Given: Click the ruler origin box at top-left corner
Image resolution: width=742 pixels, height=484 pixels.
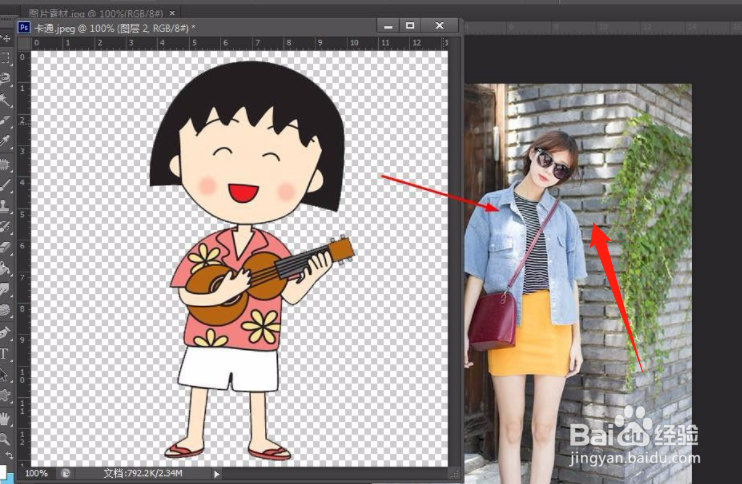Looking at the screenshot, I should coord(24,44).
